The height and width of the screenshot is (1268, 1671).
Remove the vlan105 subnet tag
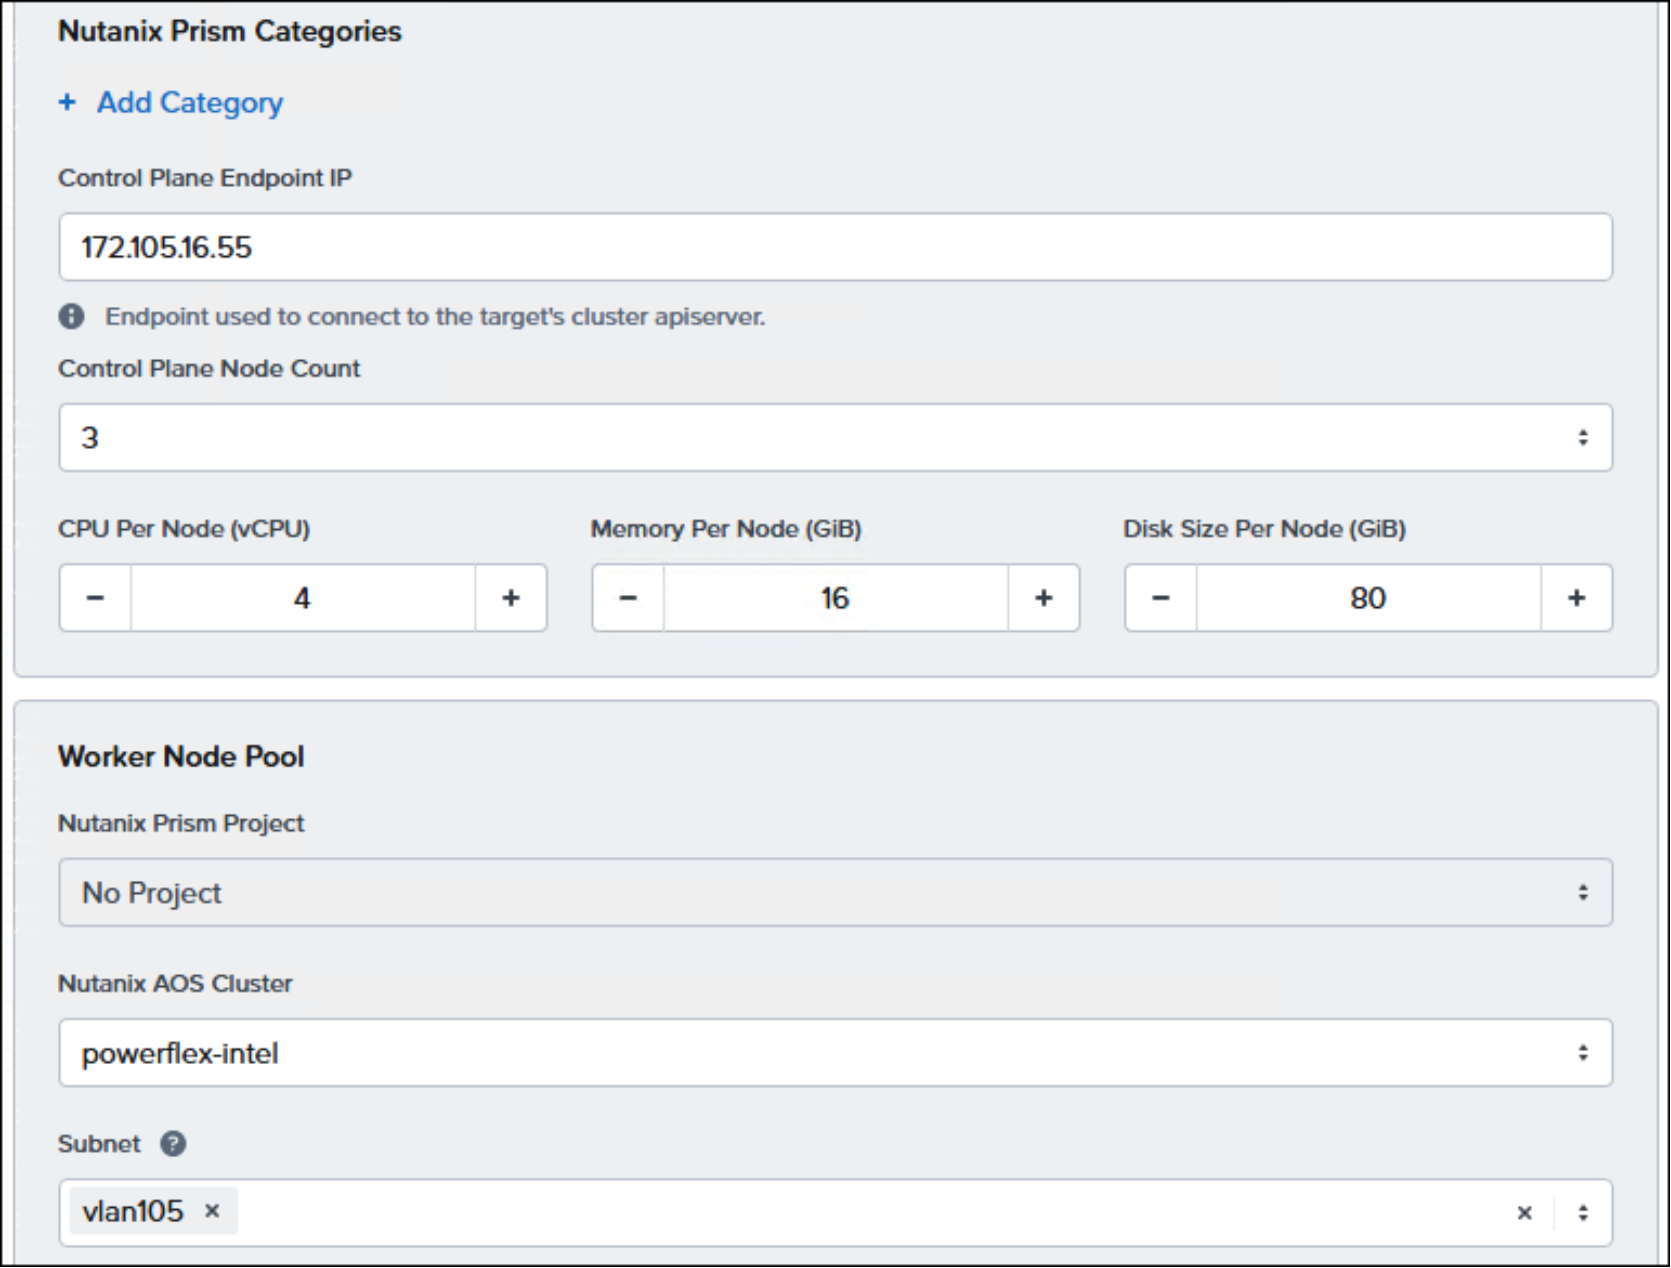[212, 1211]
